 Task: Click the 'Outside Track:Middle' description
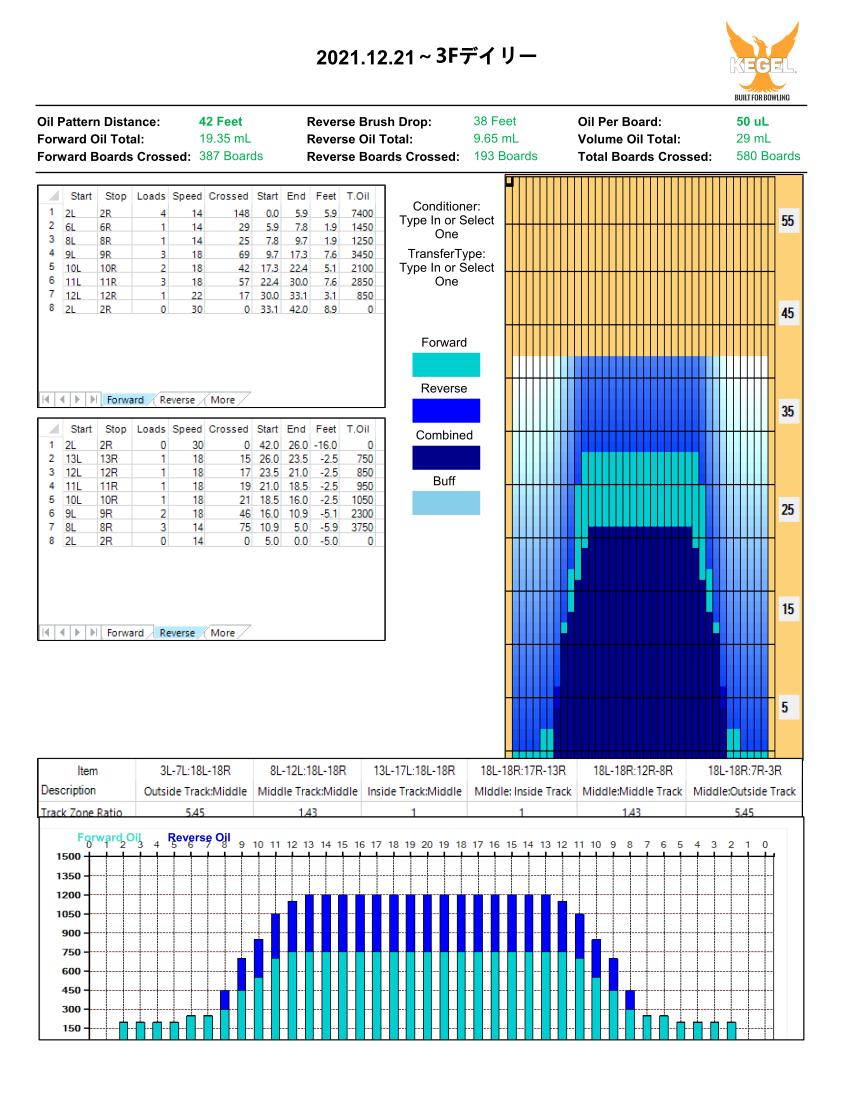(195, 791)
